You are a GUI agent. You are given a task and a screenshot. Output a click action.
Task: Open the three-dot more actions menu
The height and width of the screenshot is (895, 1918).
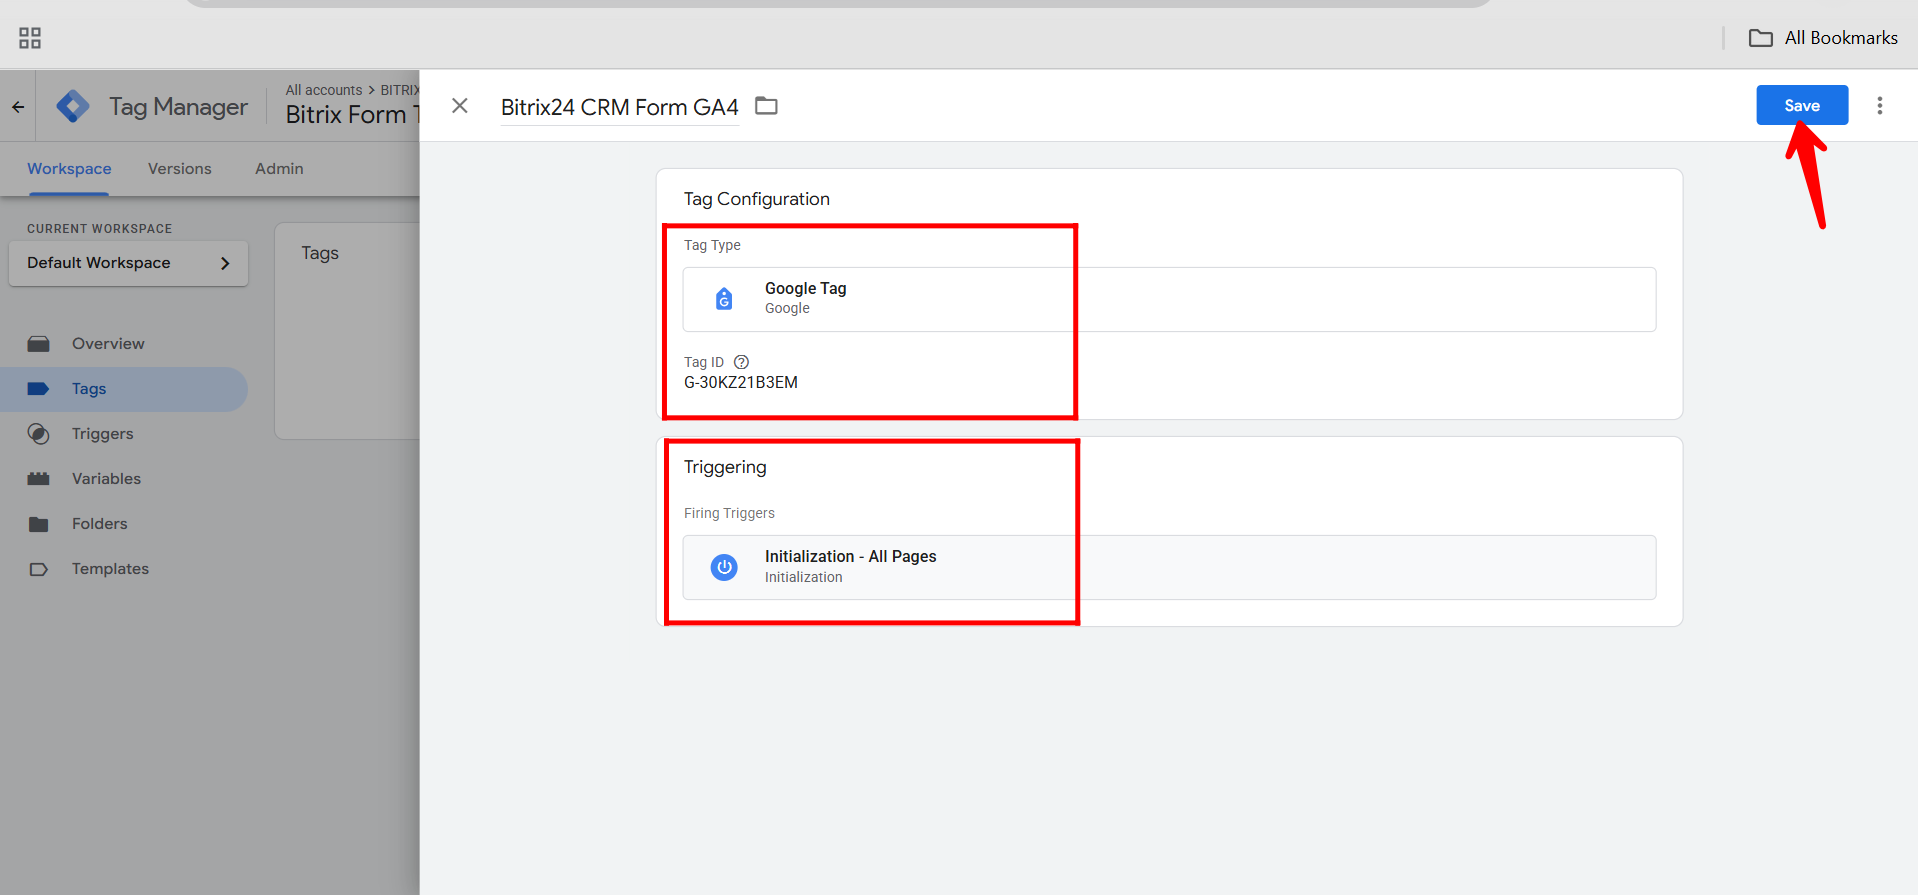pyautogui.click(x=1880, y=106)
